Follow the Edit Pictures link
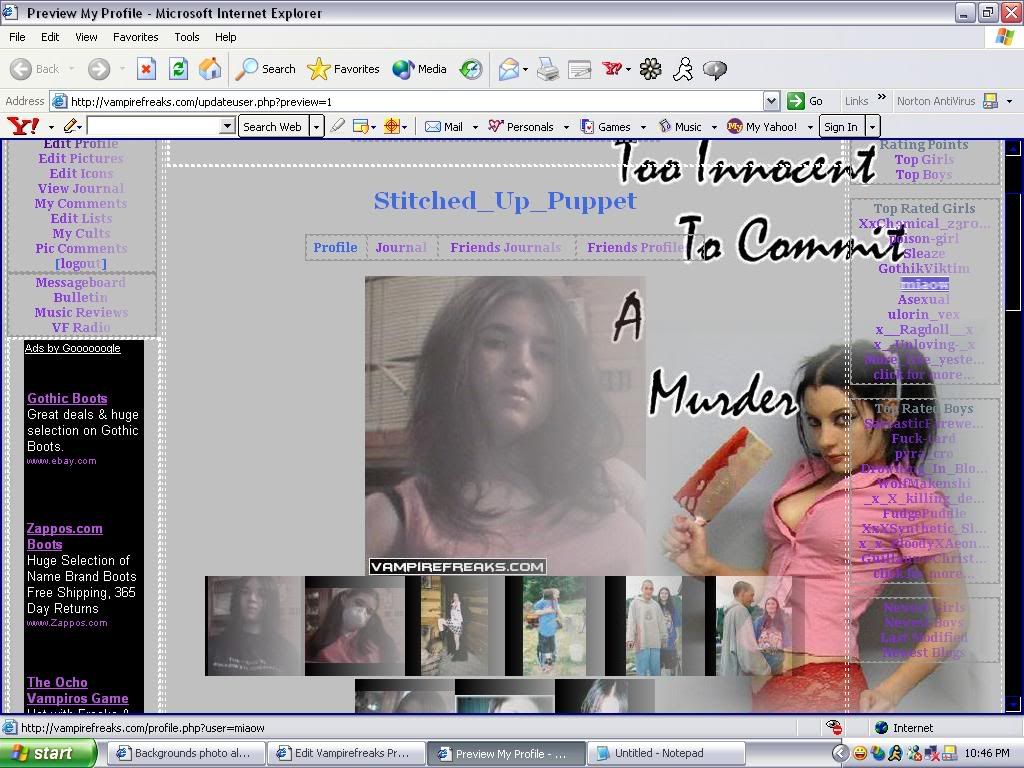The image size is (1024, 768). point(81,158)
